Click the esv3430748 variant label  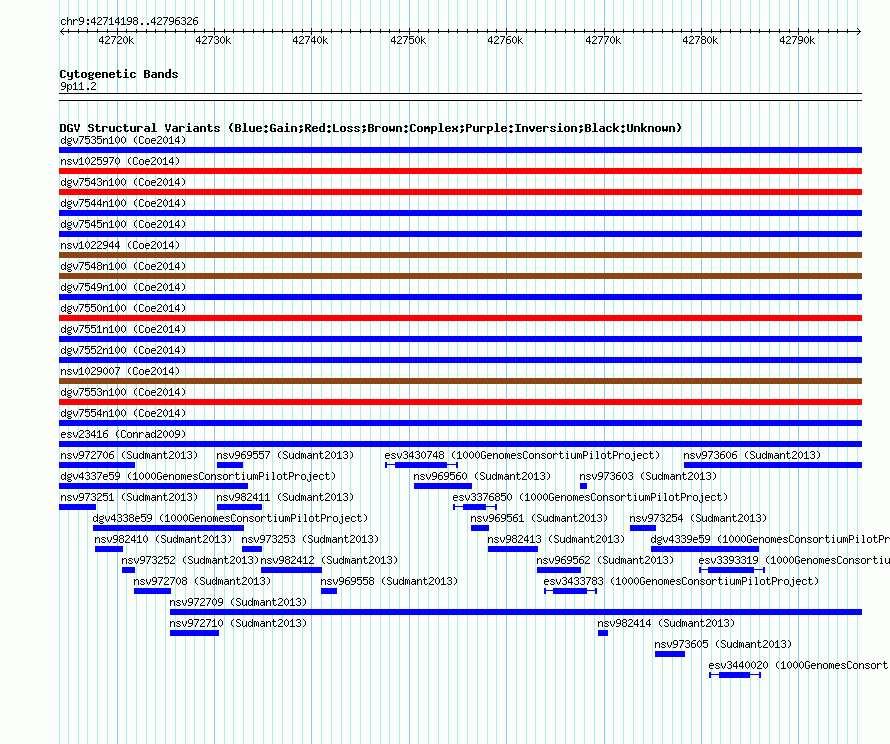click(x=522, y=455)
